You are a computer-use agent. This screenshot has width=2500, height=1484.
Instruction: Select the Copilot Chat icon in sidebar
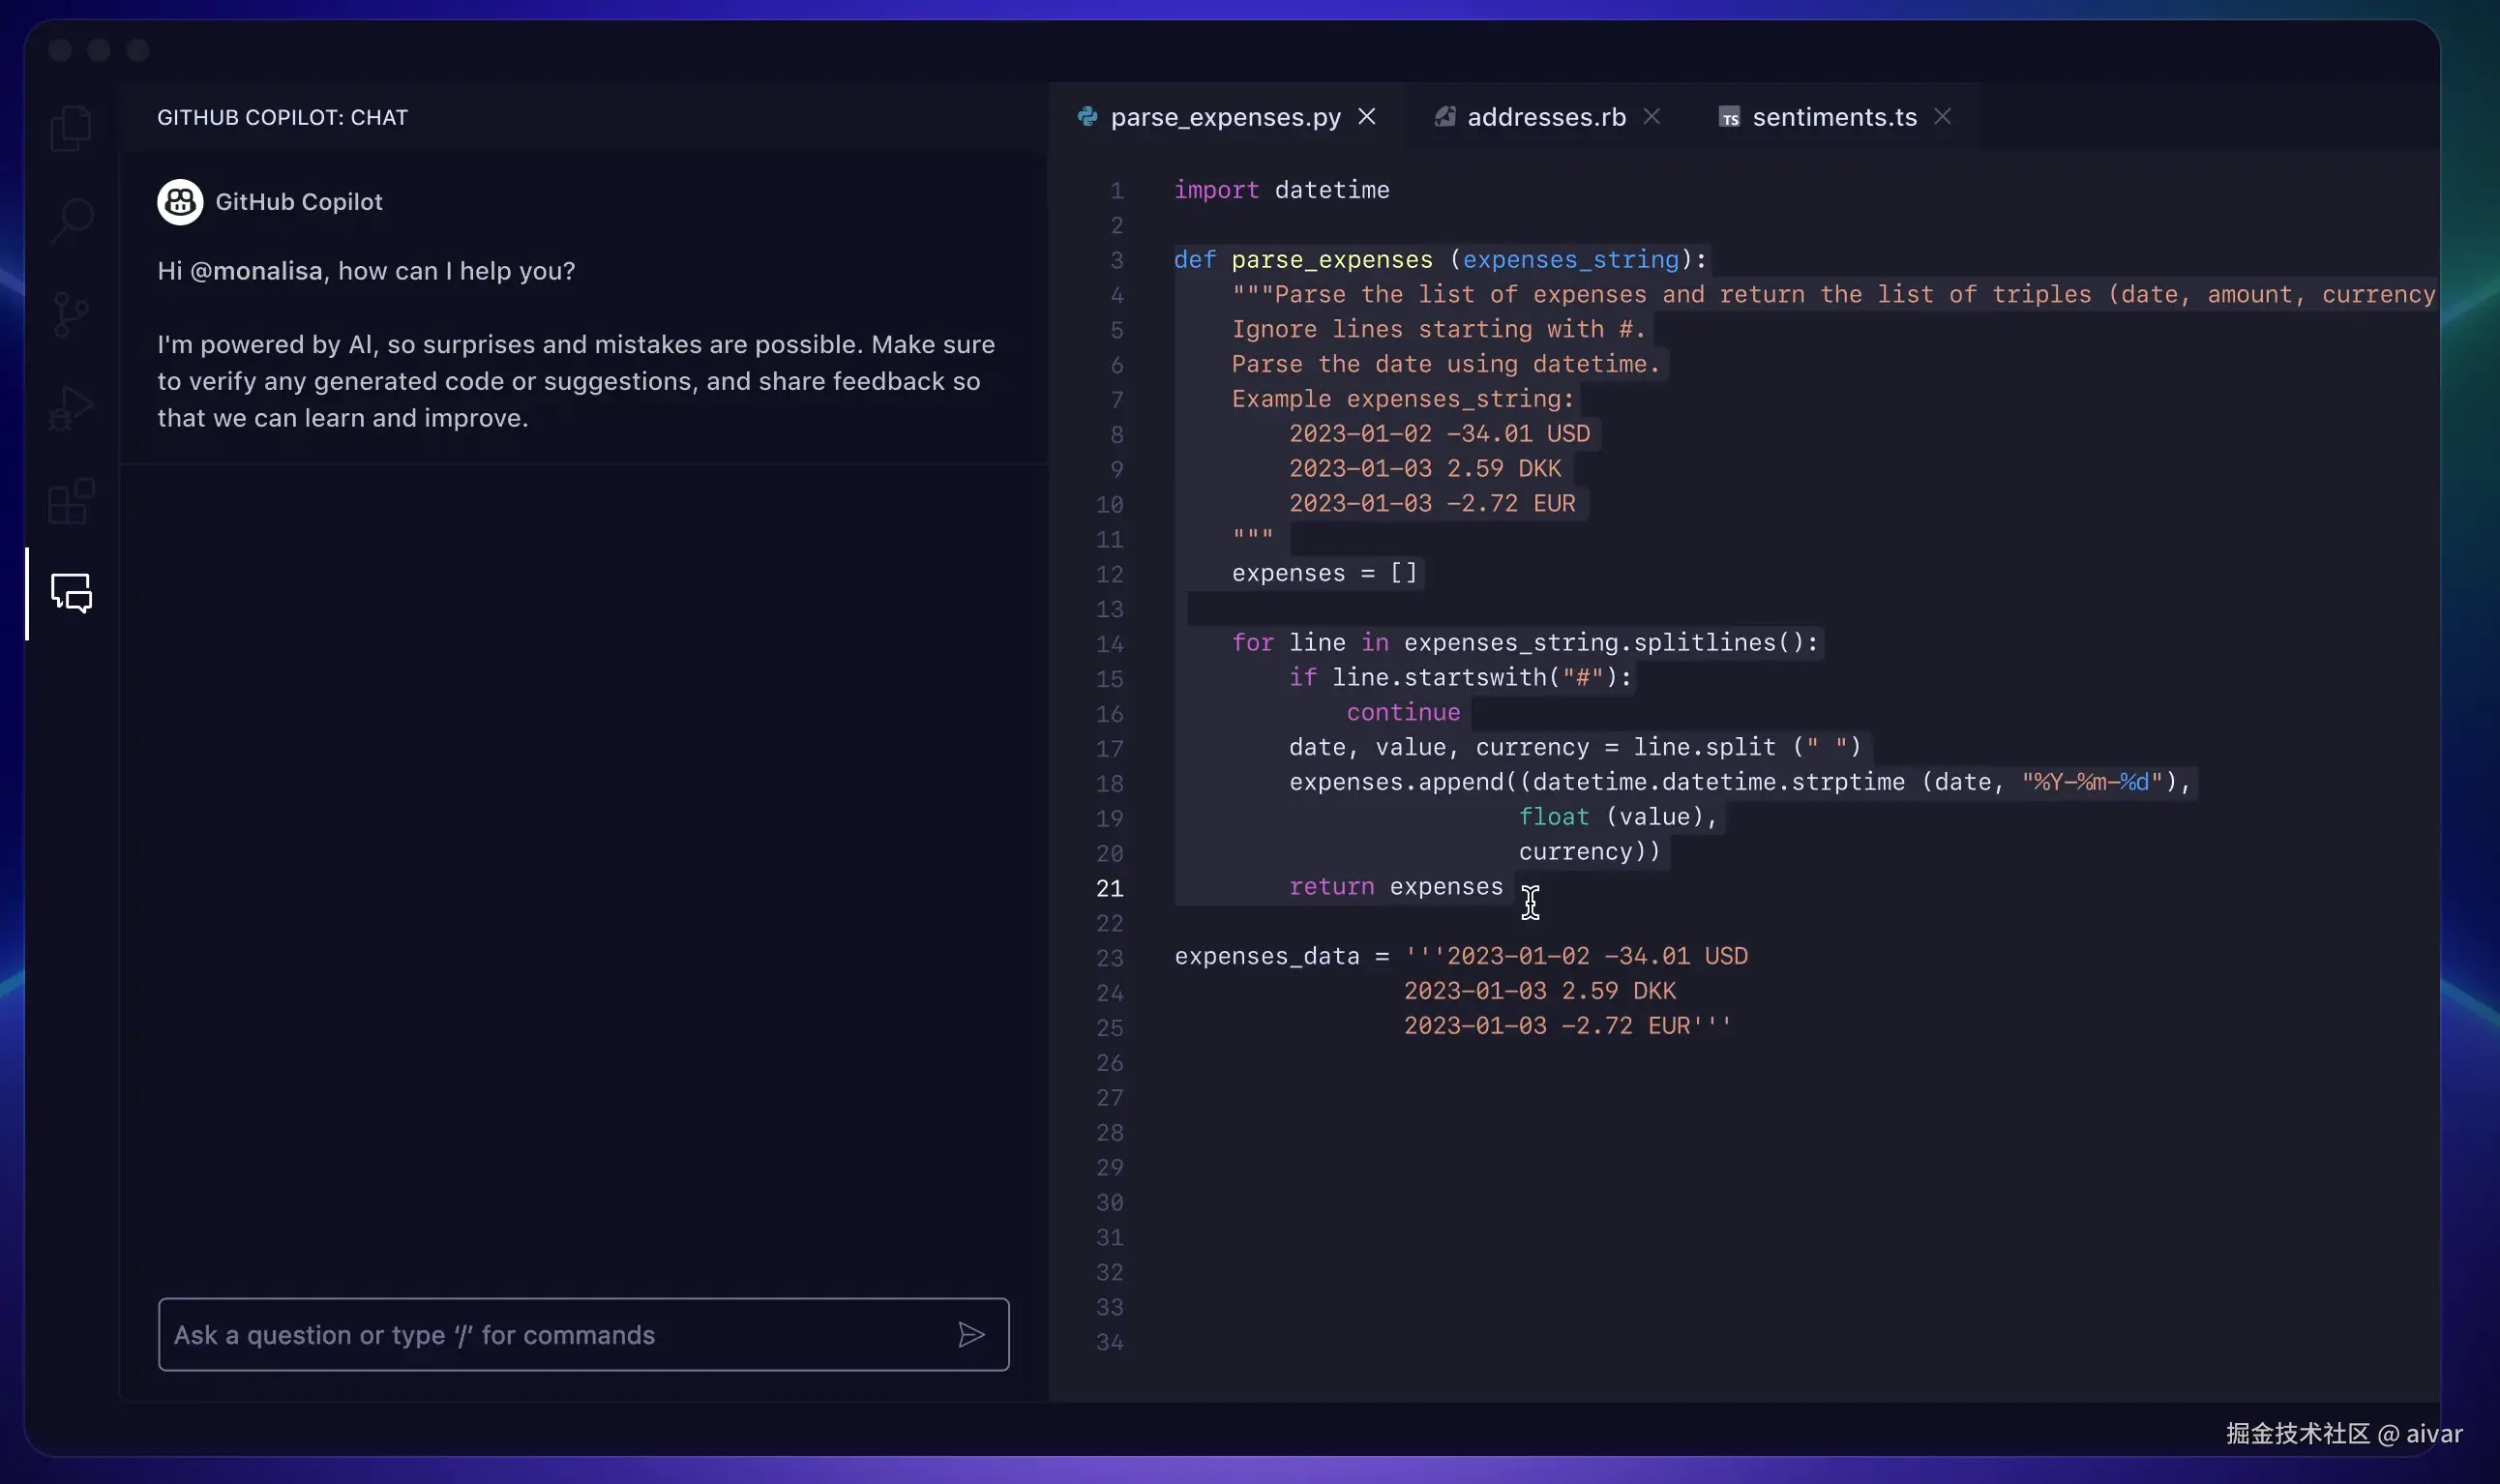pyautogui.click(x=70, y=593)
